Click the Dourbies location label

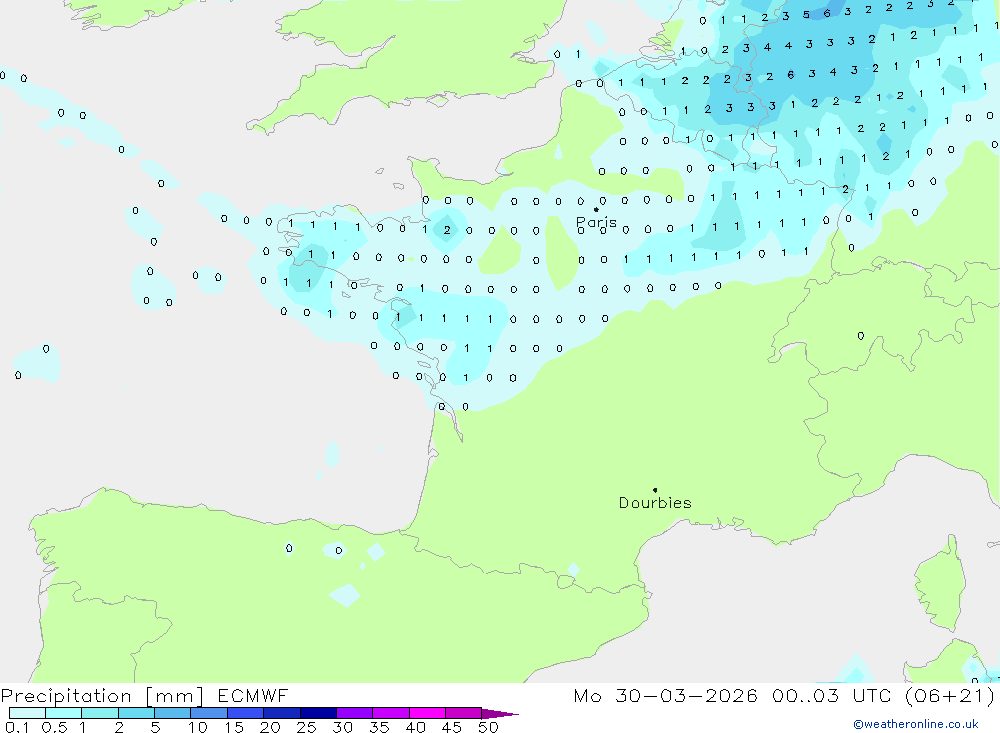point(655,503)
